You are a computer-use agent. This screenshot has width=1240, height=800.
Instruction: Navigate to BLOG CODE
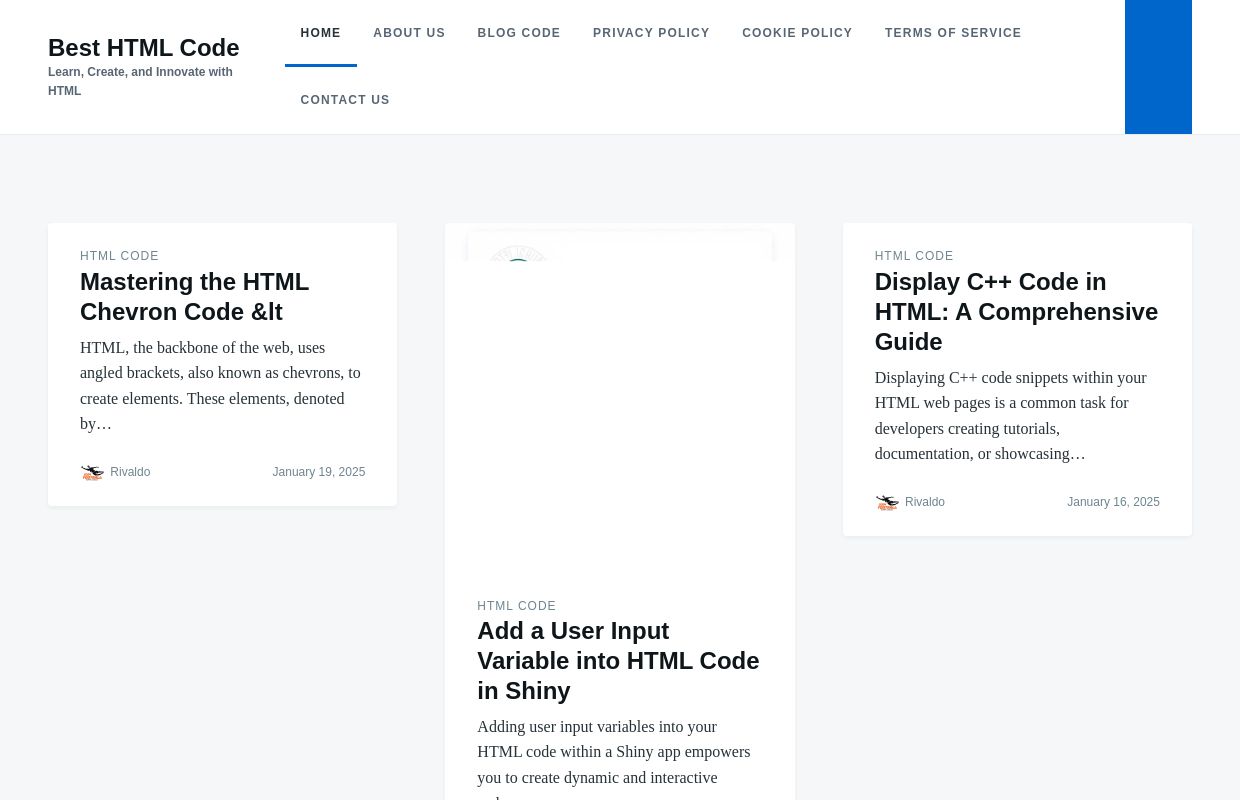pos(519,33)
